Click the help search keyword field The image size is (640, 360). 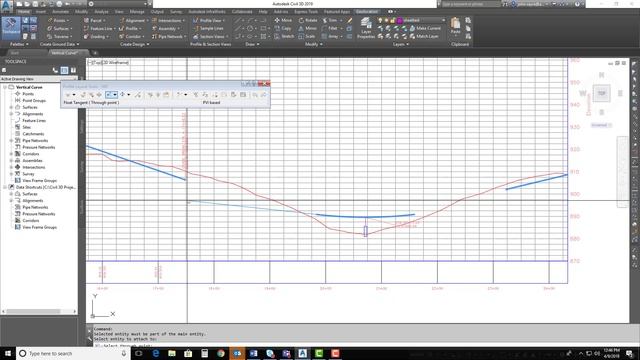point(470,4)
